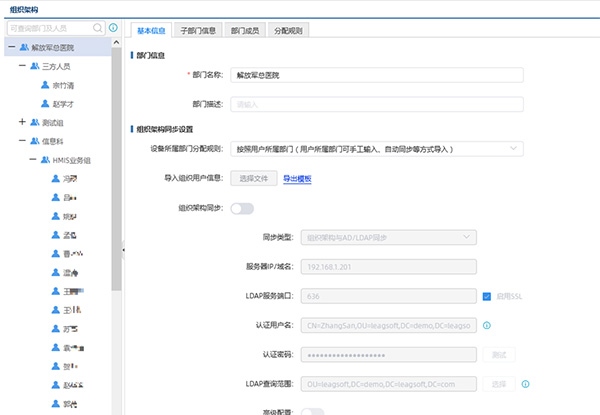The width and height of the screenshot is (600, 415).
Task: Enable the 组织架构同步 toggle switch
Action: [242, 208]
